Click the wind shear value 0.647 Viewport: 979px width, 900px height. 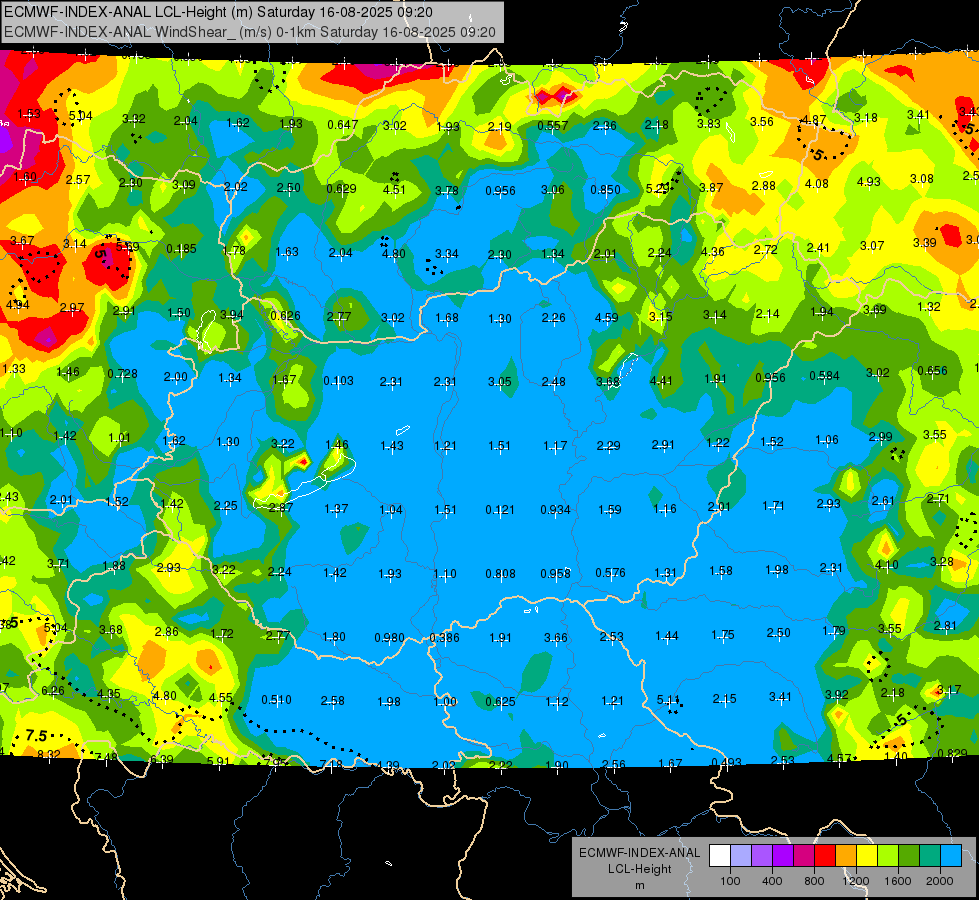pyautogui.click(x=342, y=125)
